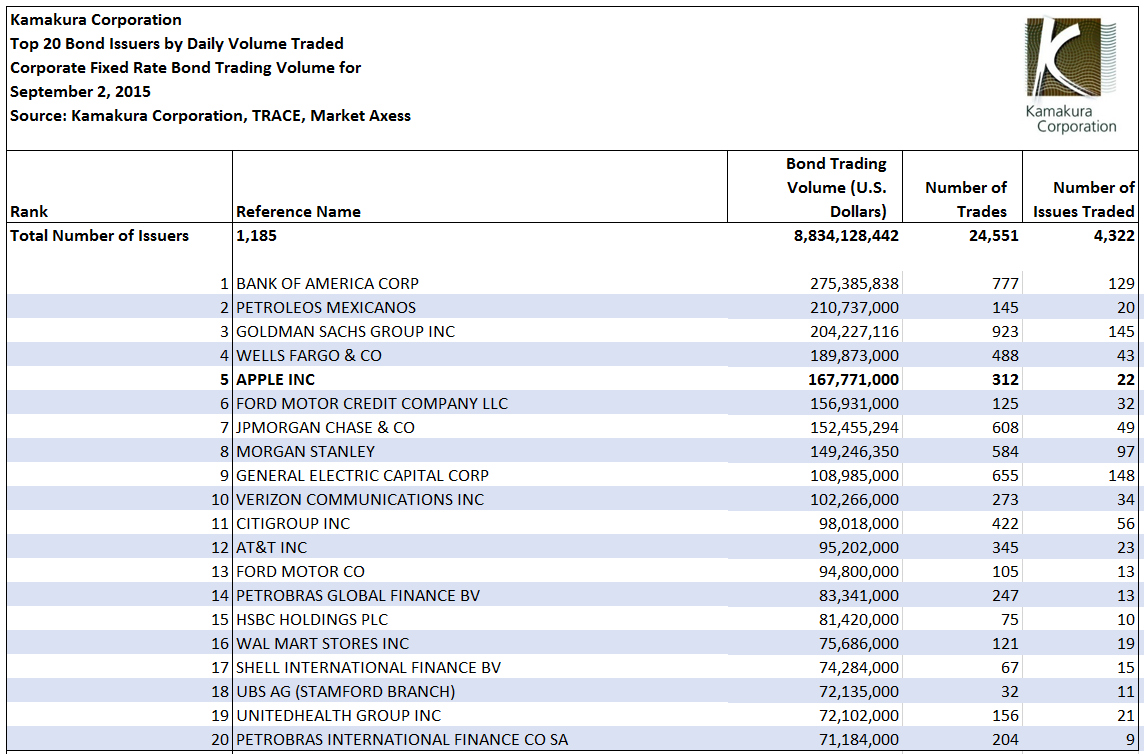The width and height of the screenshot is (1144, 754).
Task: Click GE Capital issues traded 148
Action: [x=1121, y=475]
